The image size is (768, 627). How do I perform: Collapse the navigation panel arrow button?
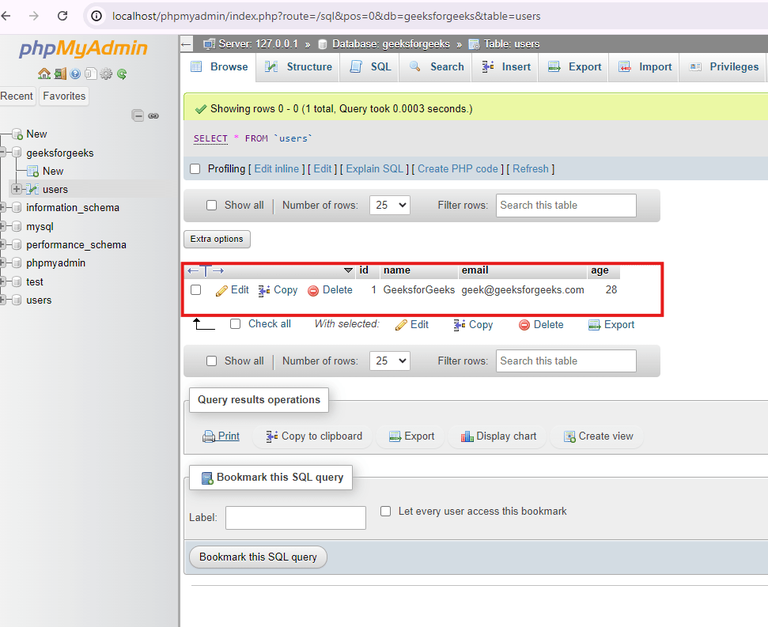tap(186, 44)
